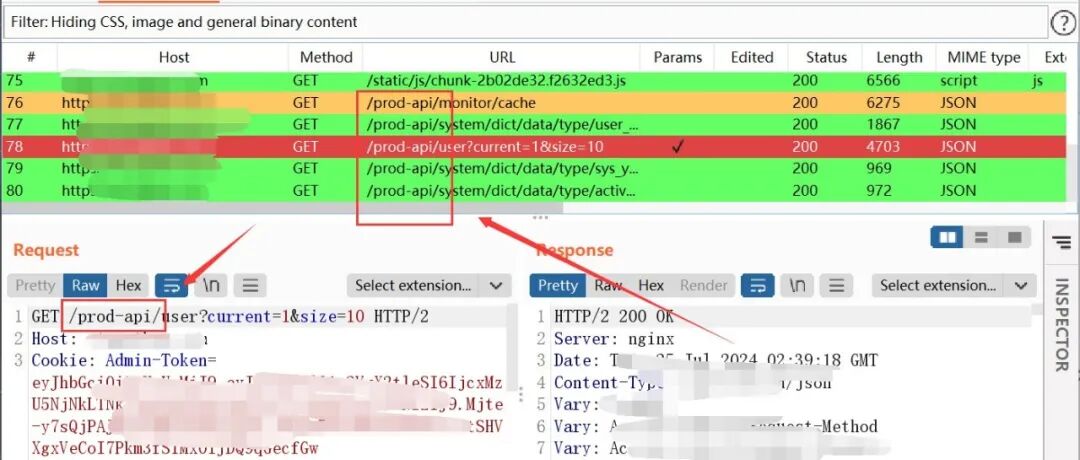Click the script MIME type cell
The height and width of the screenshot is (460, 1080).
(x=959, y=81)
